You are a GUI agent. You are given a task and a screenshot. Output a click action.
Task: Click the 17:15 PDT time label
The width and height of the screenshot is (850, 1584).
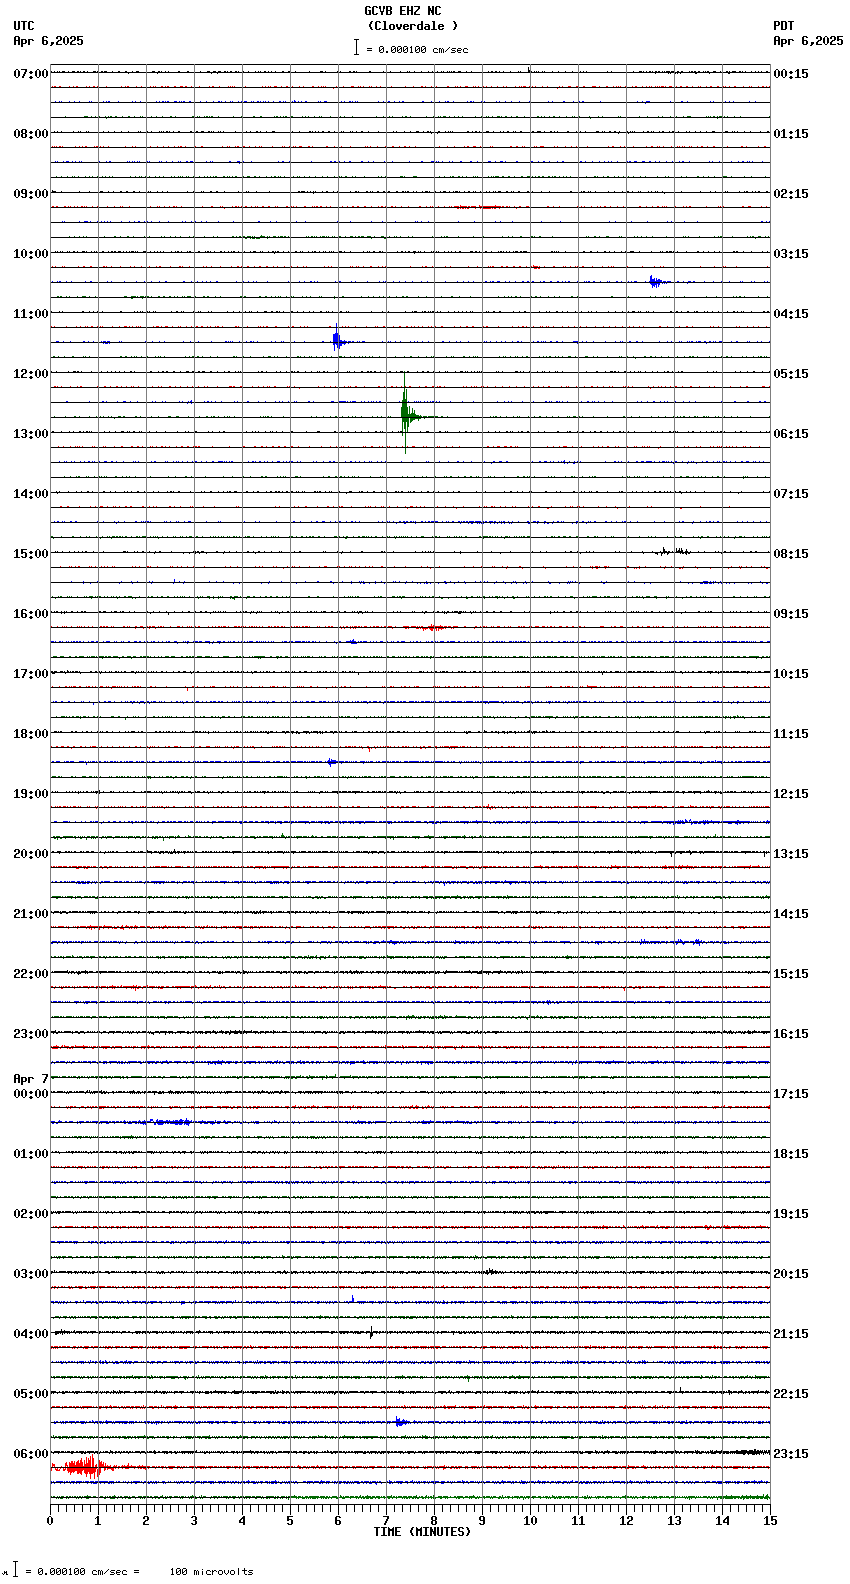pyautogui.click(x=791, y=1094)
